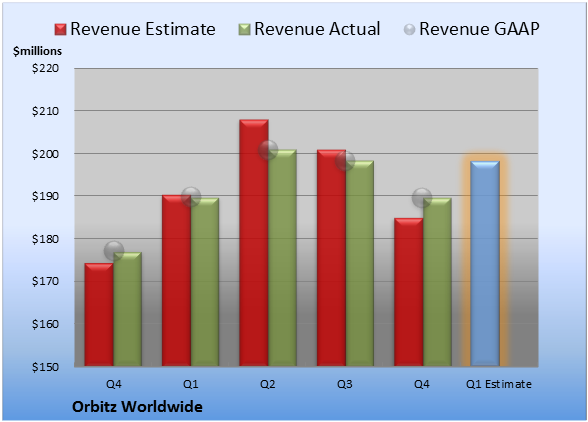Viewport: 588px width, 422px height.
Task: Click the '$200' axis value
Action: [45, 154]
